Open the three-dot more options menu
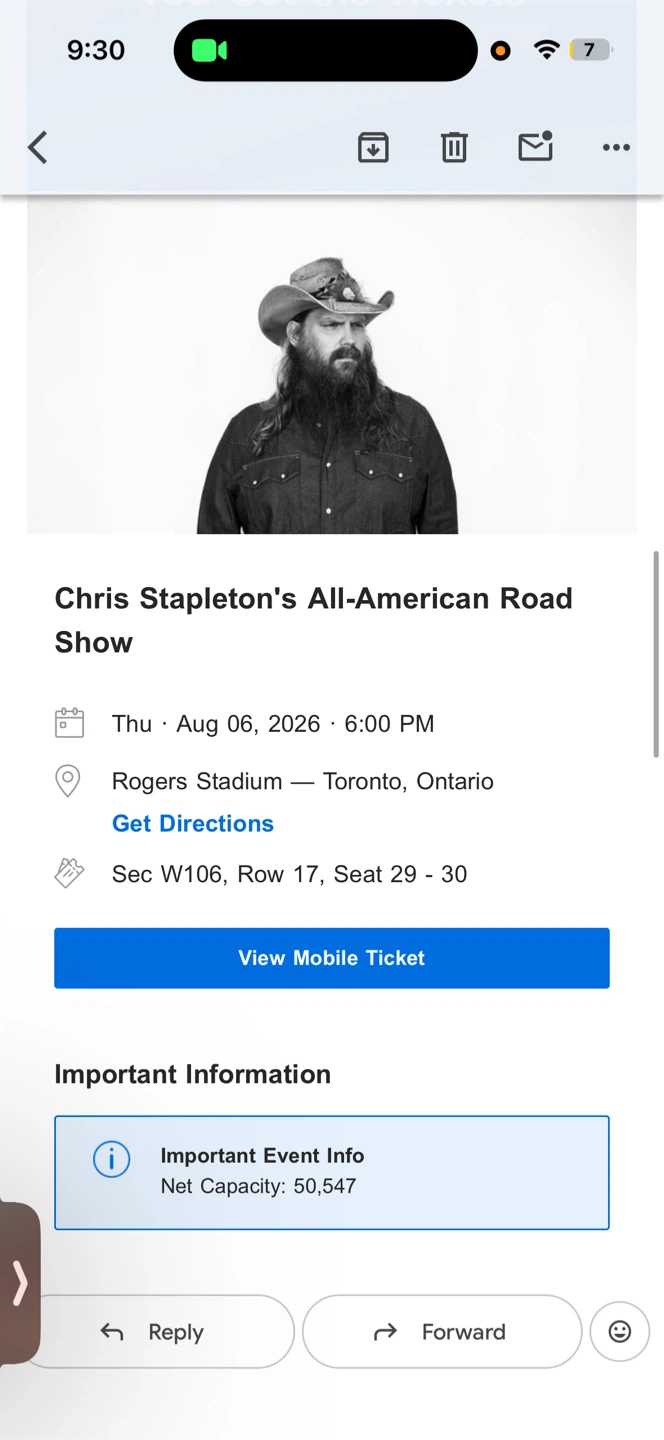 [616, 148]
